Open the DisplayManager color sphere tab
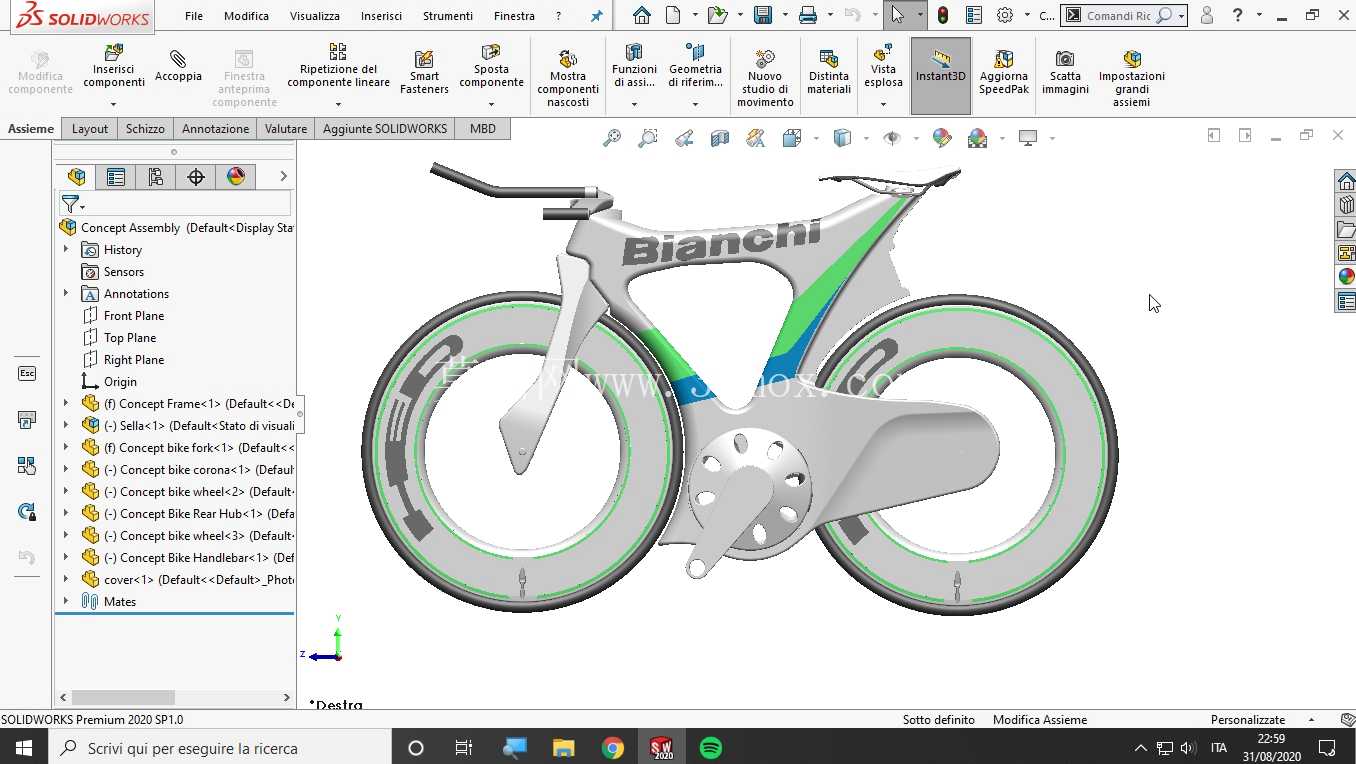The image size is (1356, 764). tap(236, 177)
